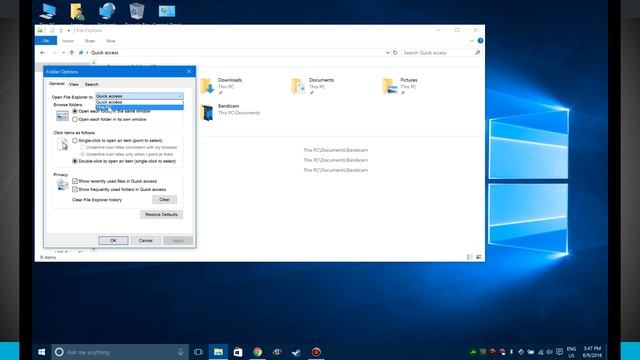The image size is (640, 360).
Task: Select single-click to open an item
Action: tap(75, 140)
